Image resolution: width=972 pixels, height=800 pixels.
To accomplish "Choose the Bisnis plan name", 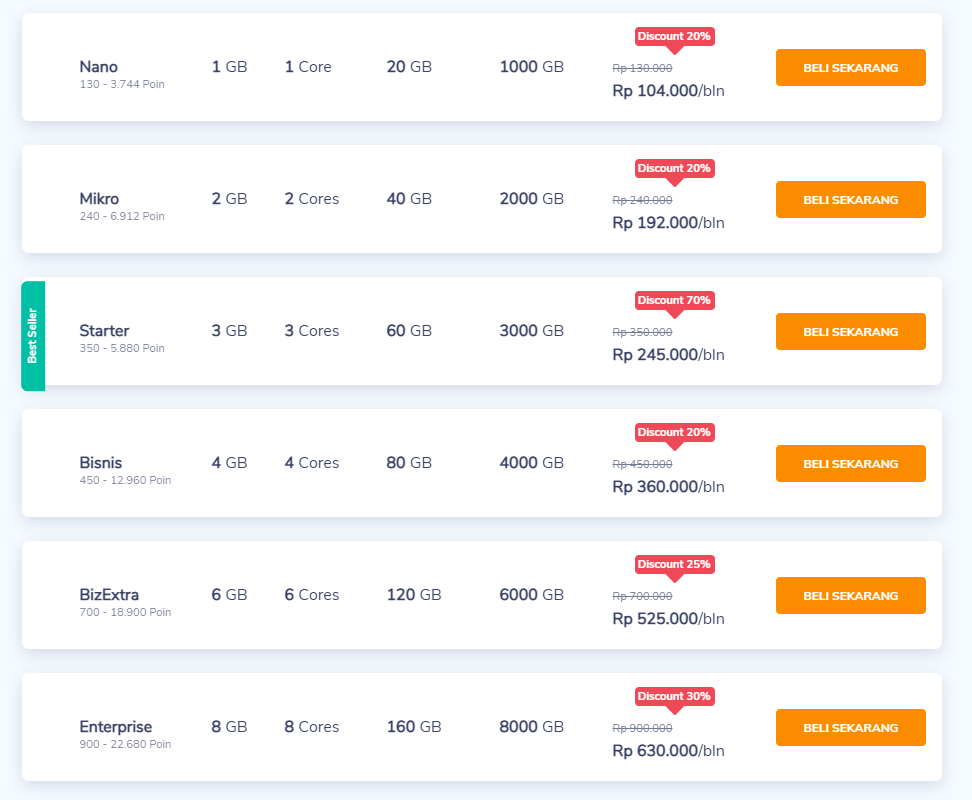I will click(101, 463).
